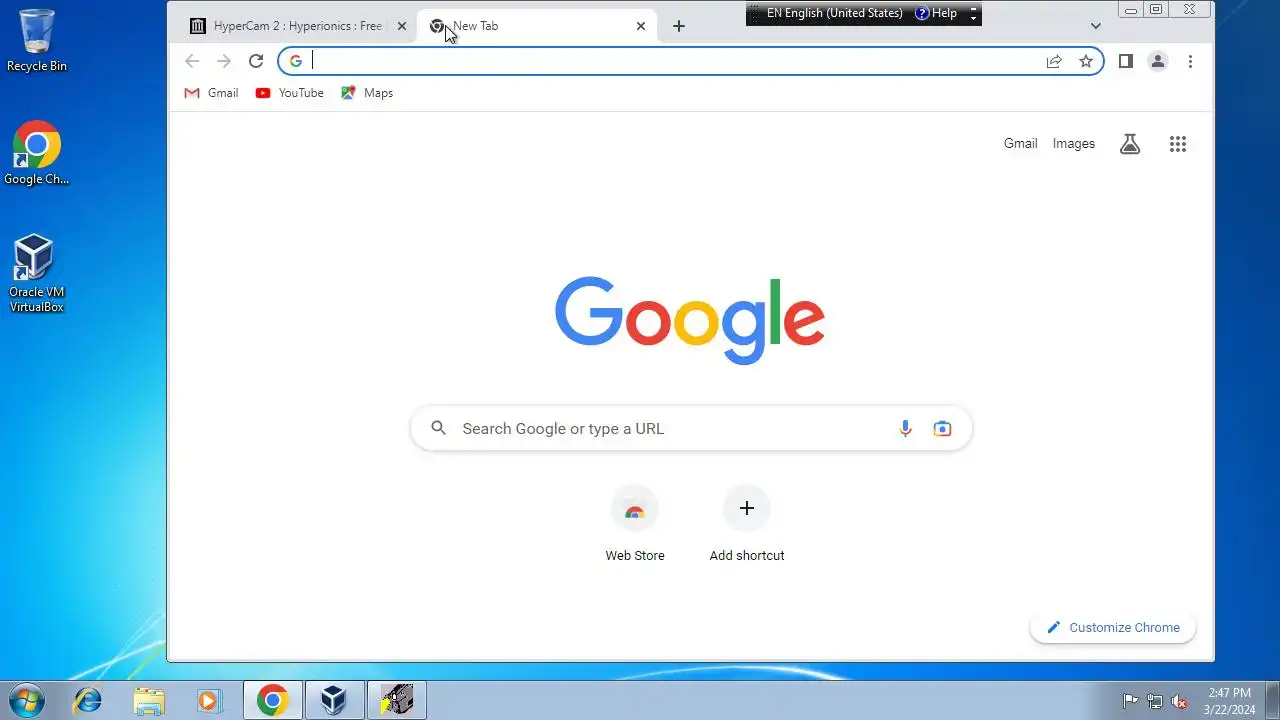This screenshot has height=720, width=1280.
Task: Click the volume speaker tray icon
Action: coord(1179,701)
